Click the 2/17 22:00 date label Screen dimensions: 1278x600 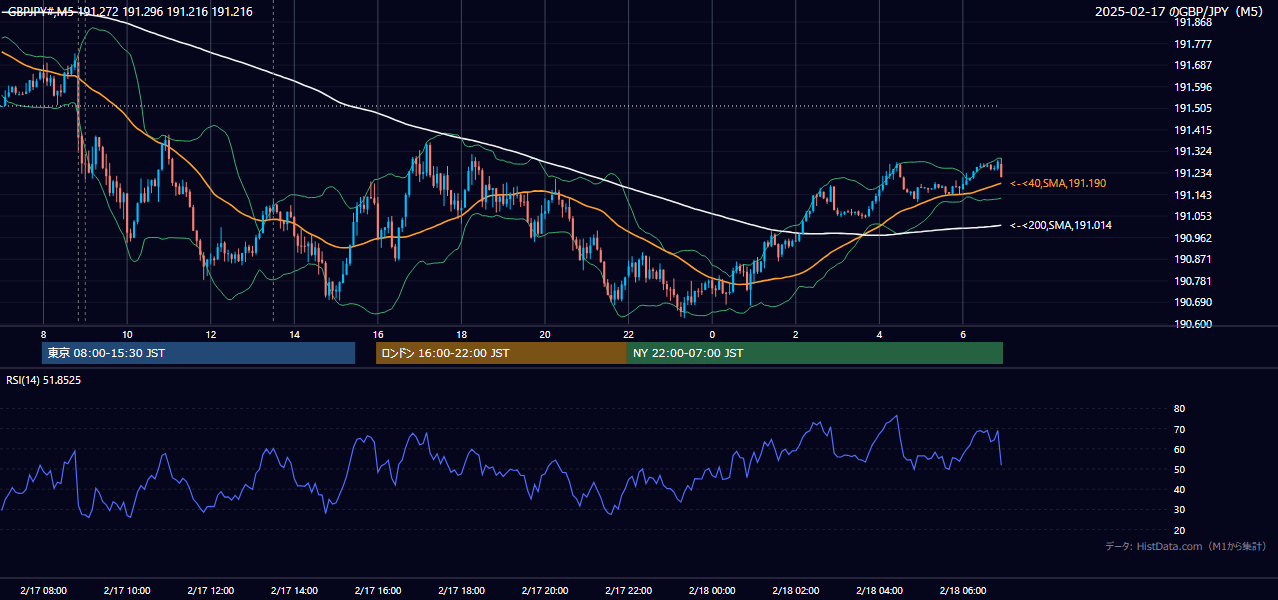pyautogui.click(x=629, y=591)
